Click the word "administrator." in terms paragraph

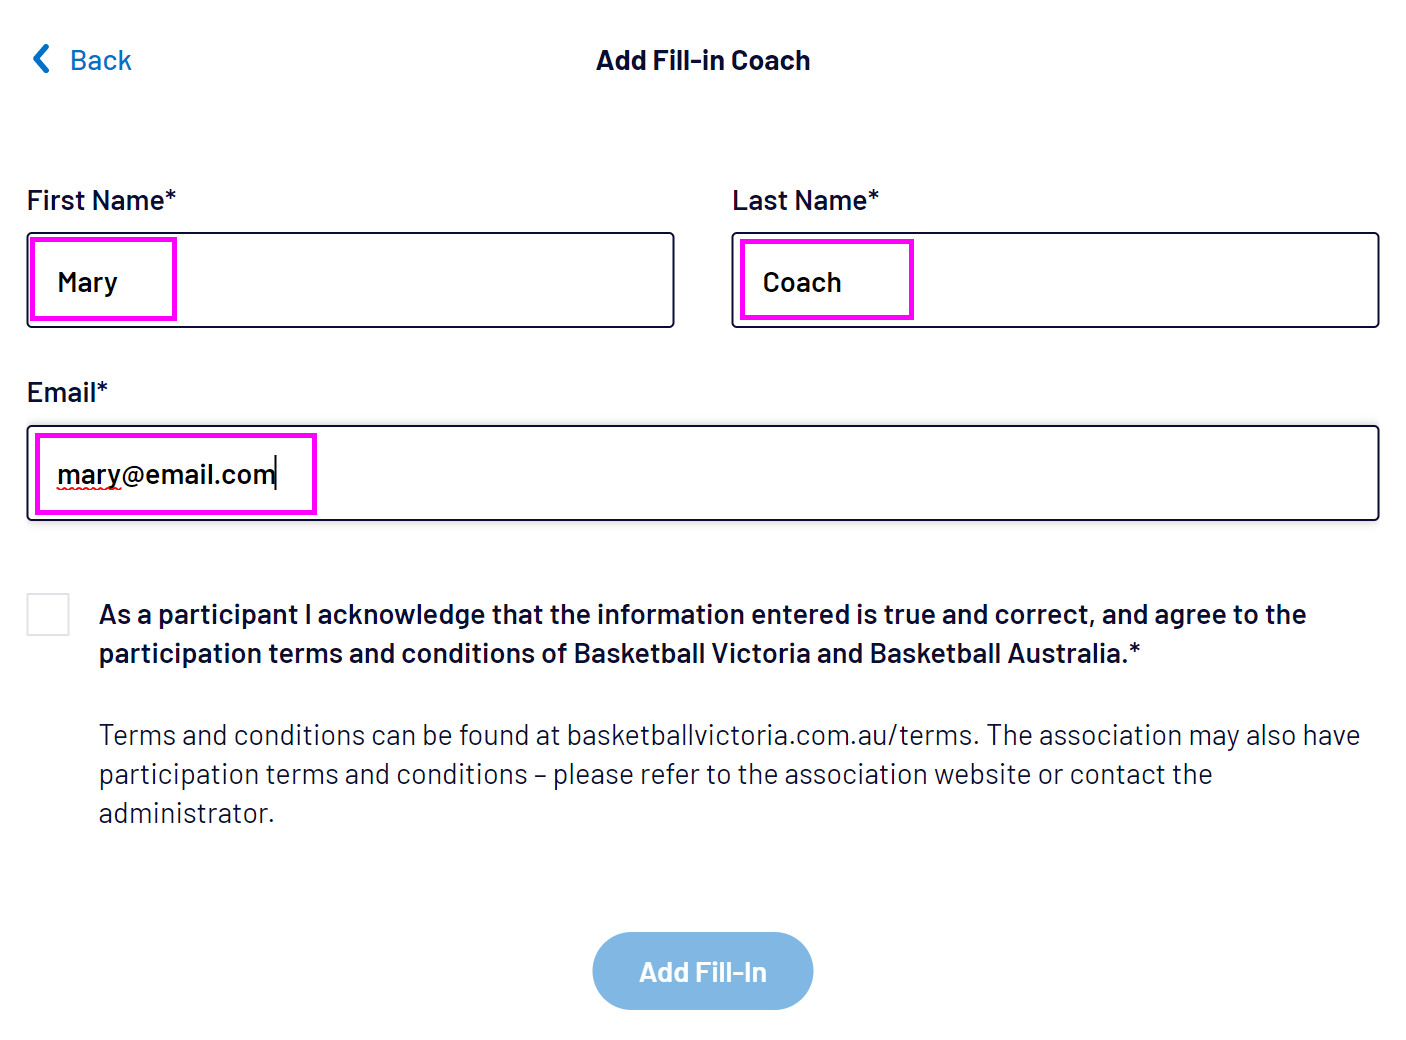click(186, 814)
